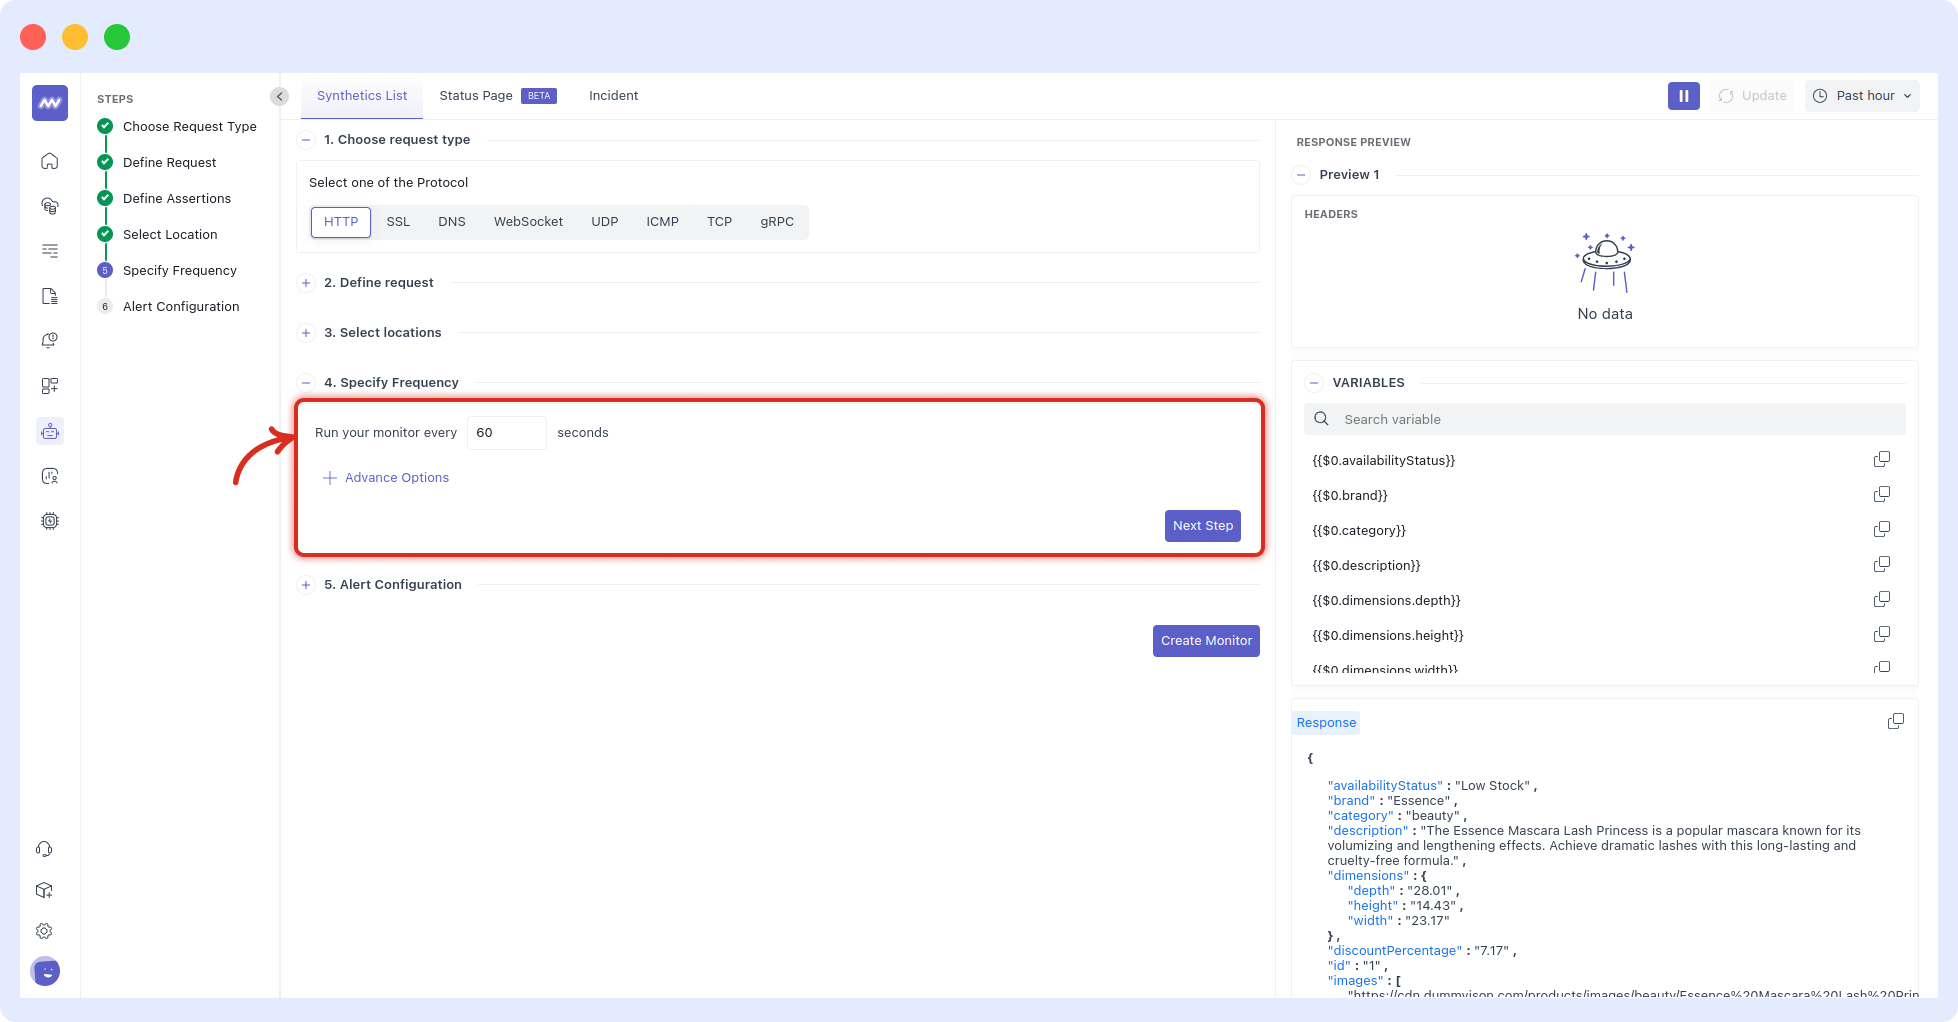Copy the {{$0.category}} variable
The height and width of the screenshot is (1022, 1958).
pyautogui.click(x=1881, y=530)
